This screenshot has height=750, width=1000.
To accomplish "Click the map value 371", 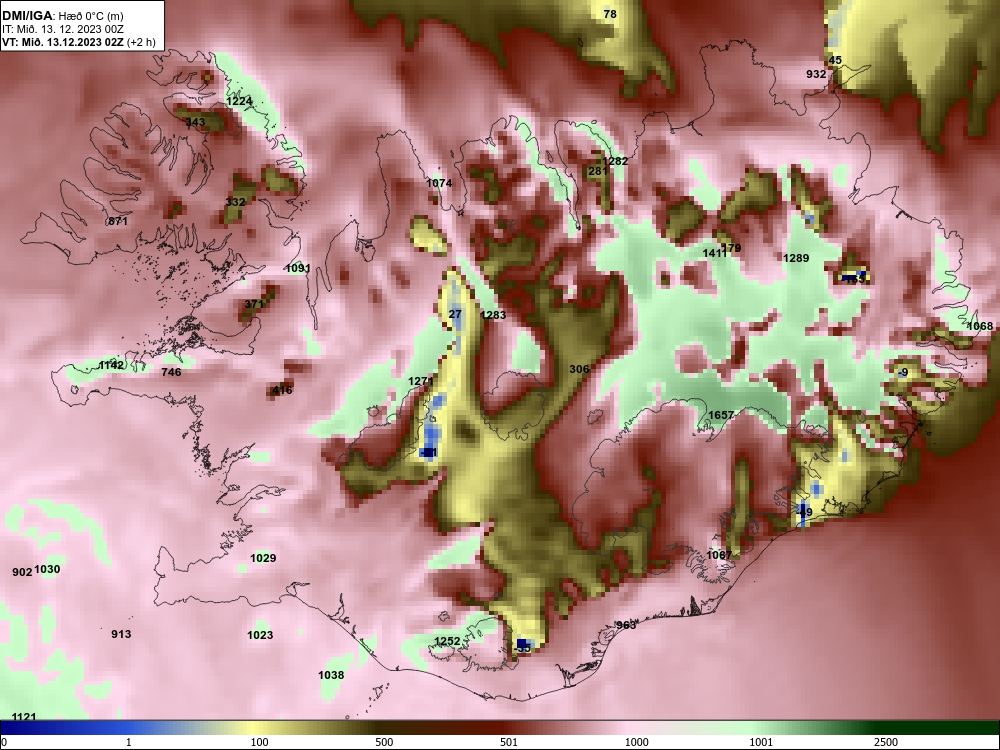I will 254,304.
